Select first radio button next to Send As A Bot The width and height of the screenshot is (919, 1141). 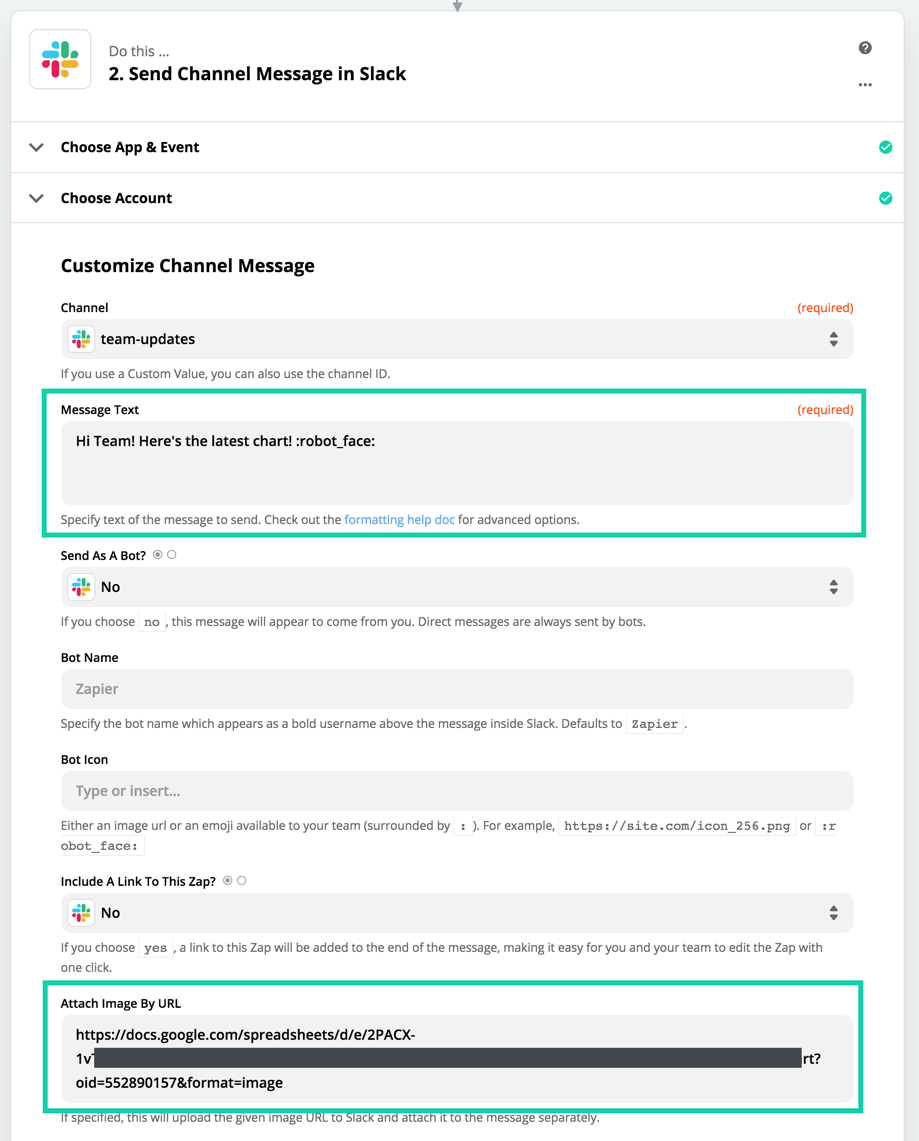(158, 554)
